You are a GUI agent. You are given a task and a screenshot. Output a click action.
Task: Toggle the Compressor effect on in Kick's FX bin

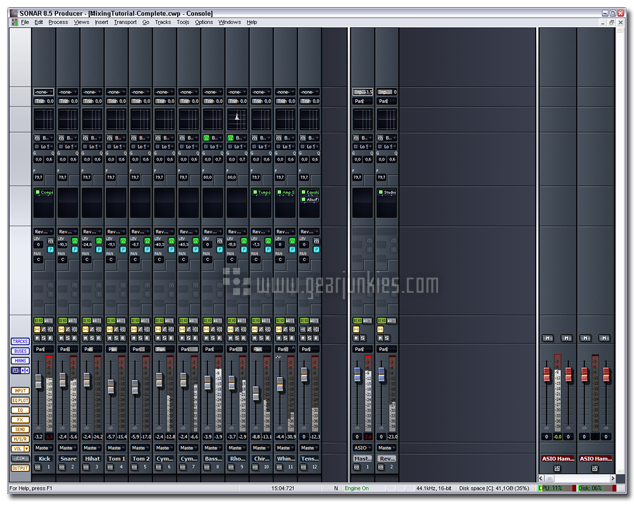(x=37, y=192)
